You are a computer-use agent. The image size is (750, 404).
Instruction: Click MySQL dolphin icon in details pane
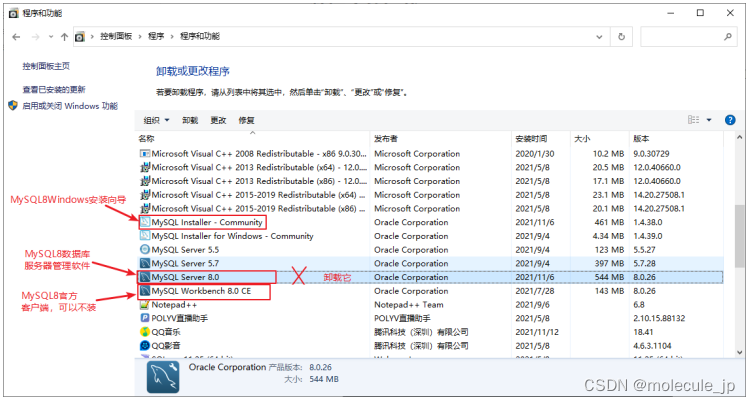tap(163, 377)
